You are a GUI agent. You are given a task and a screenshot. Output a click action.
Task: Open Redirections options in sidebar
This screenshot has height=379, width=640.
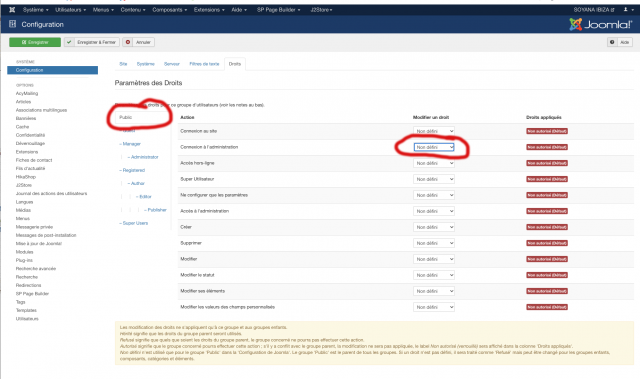29,285
